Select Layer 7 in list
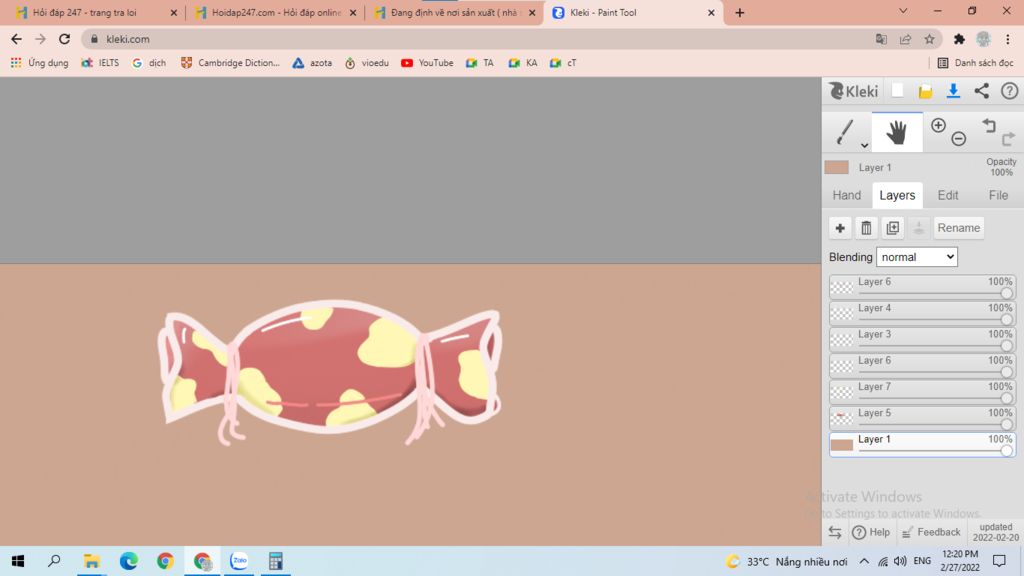The image size is (1024, 576). 922,392
